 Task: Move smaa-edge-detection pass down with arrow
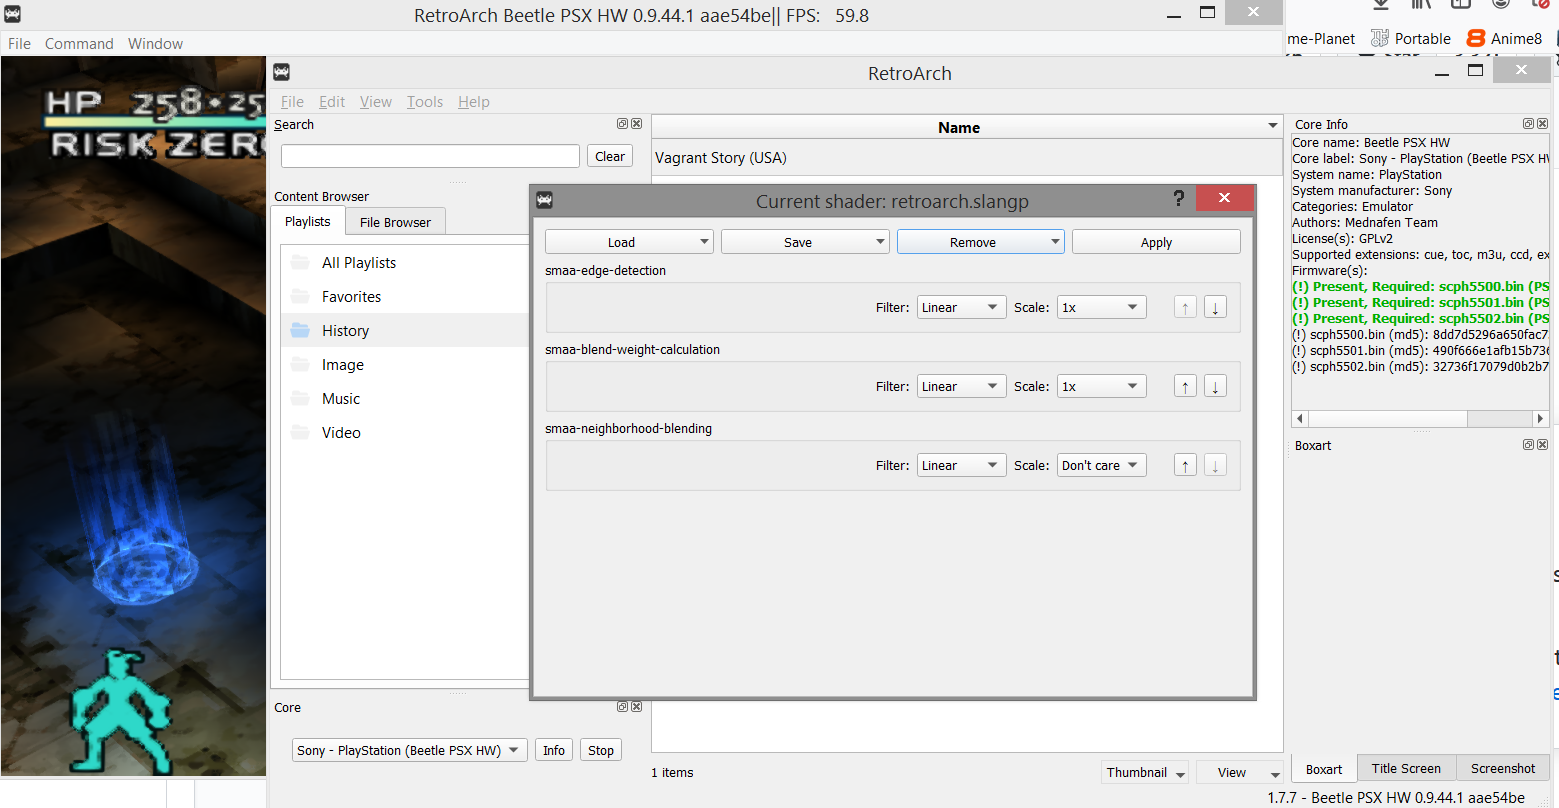pos(1215,307)
